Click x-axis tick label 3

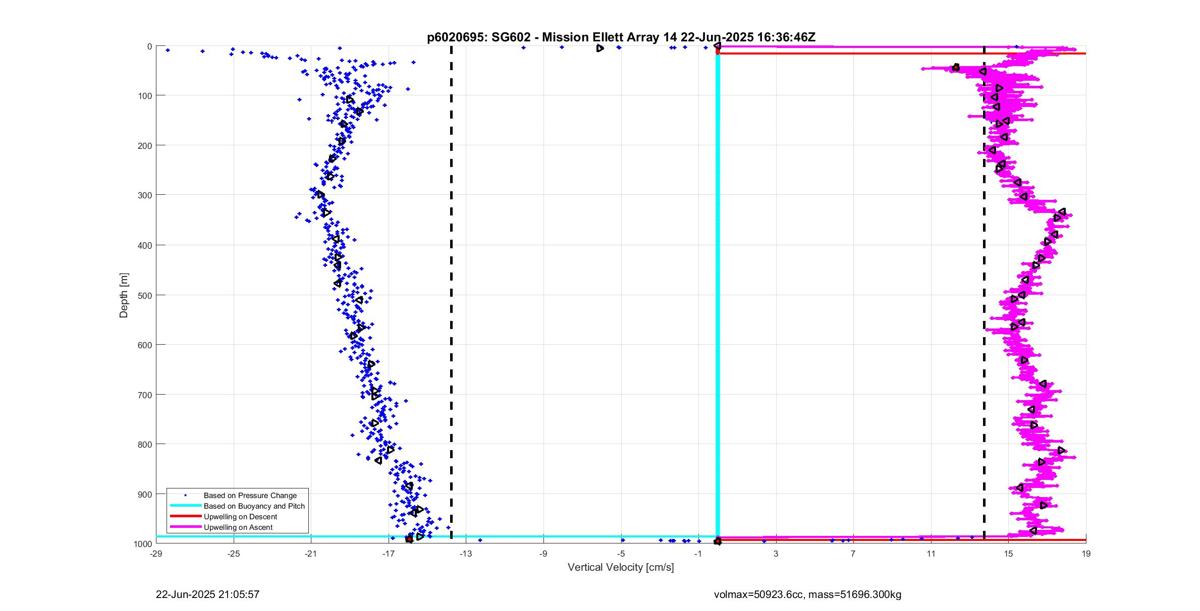coord(776,553)
